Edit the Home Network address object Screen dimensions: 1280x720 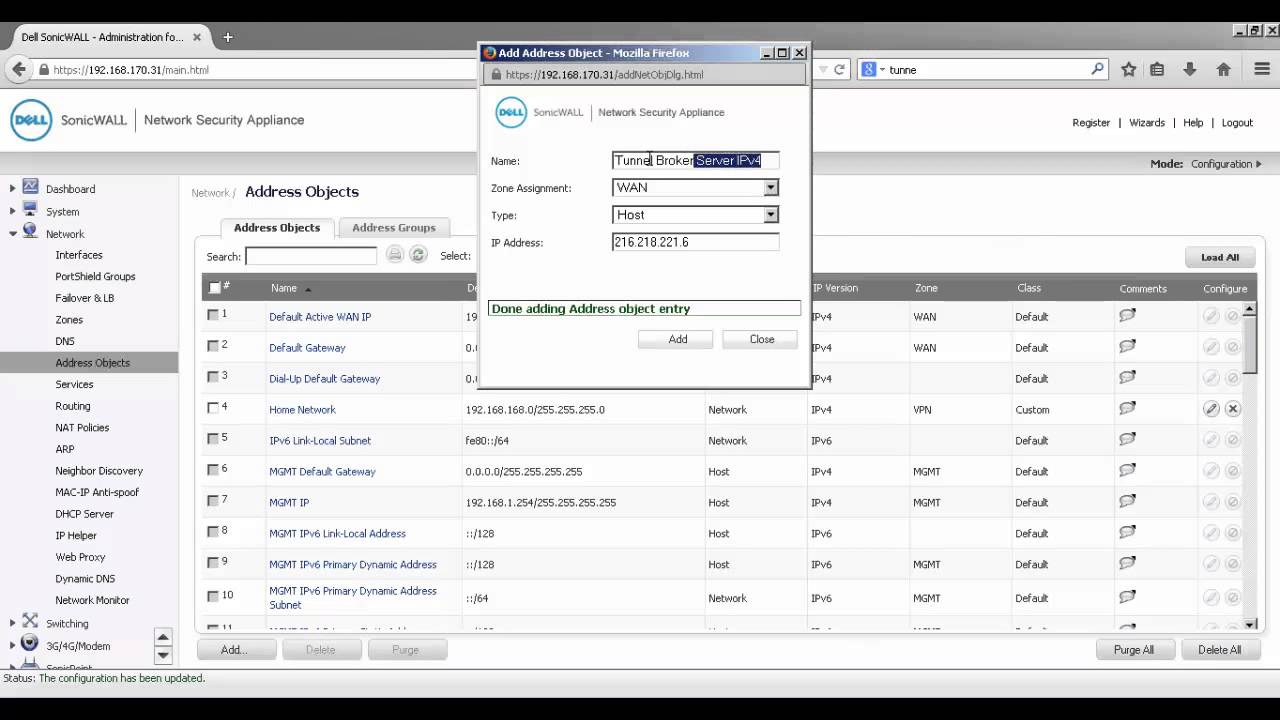point(1211,409)
